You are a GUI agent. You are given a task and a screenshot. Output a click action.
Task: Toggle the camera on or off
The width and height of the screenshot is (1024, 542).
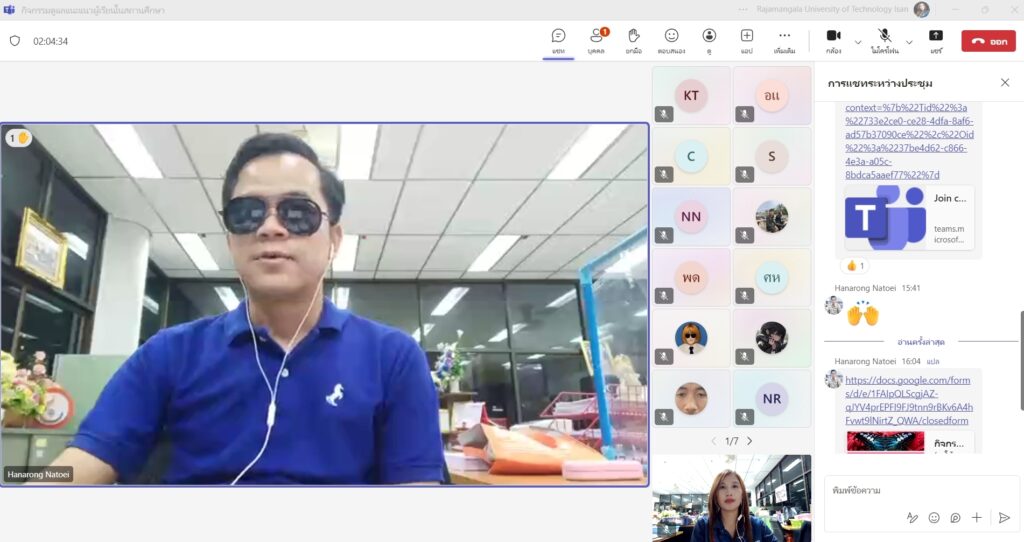[x=833, y=40]
